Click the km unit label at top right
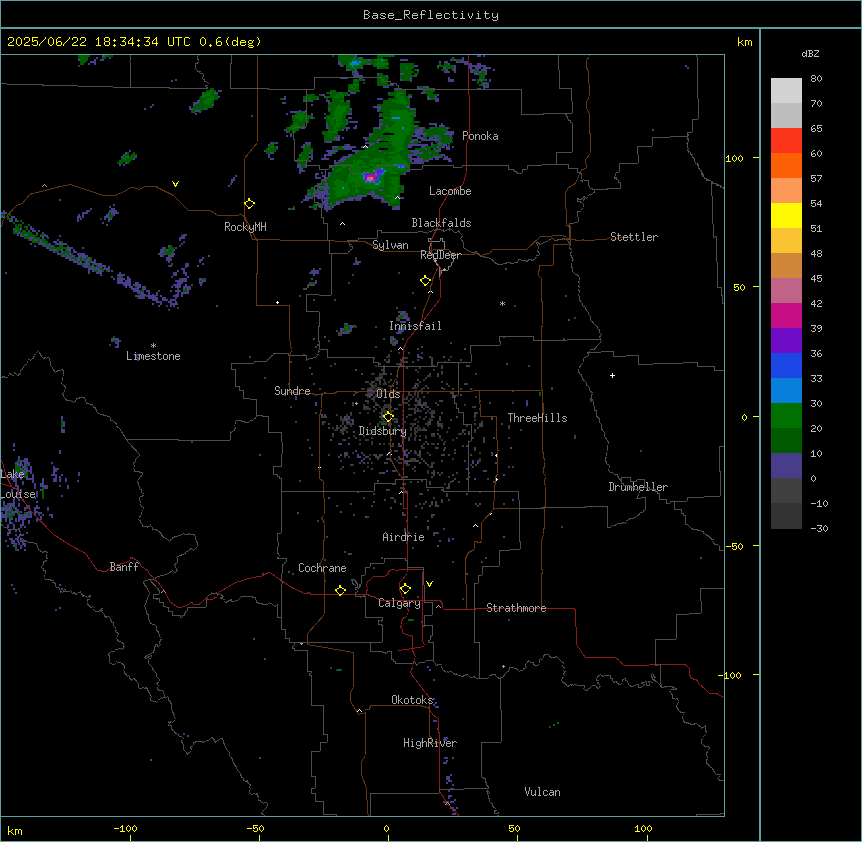The image size is (862, 842). pyautogui.click(x=745, y=42)
